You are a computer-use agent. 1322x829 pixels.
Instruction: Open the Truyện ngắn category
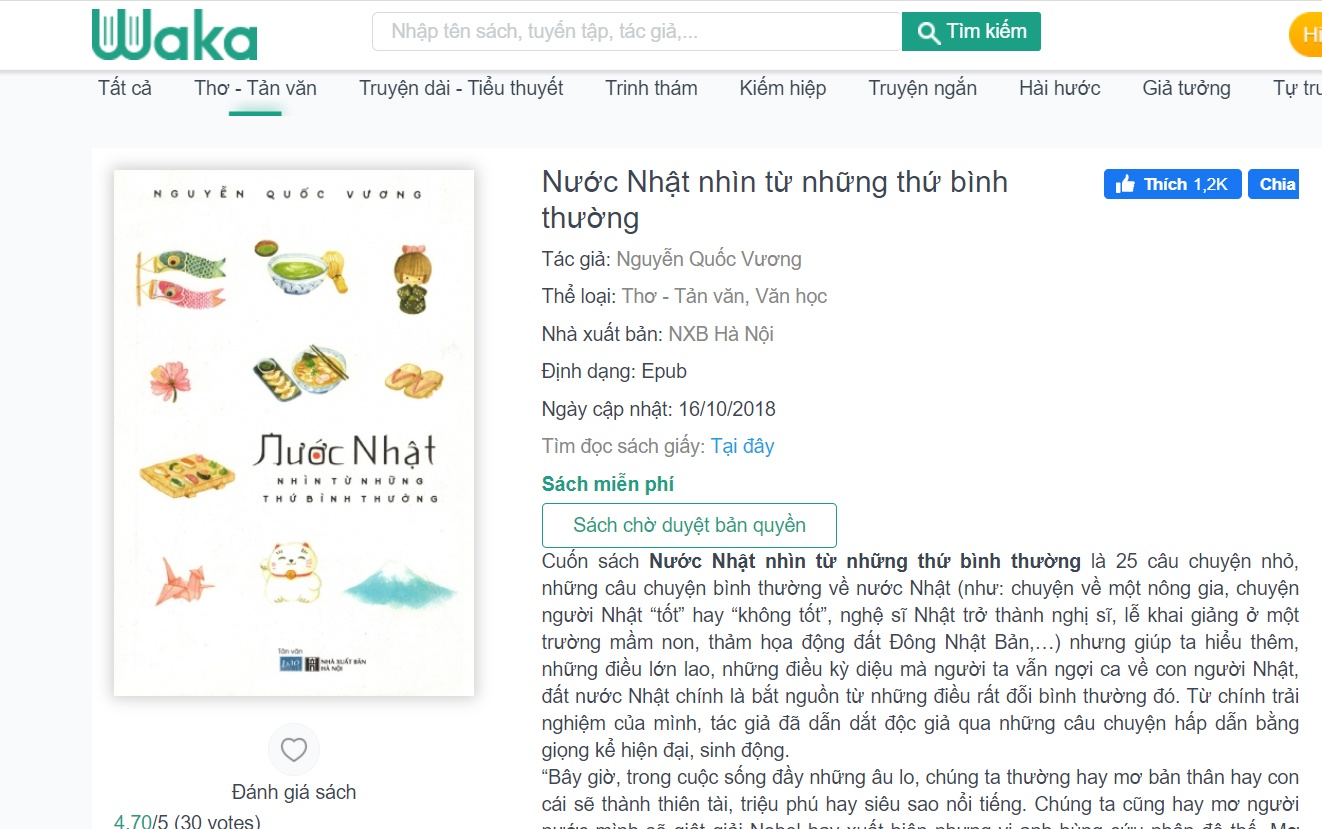pyautogui.click(x=922, y=88)
